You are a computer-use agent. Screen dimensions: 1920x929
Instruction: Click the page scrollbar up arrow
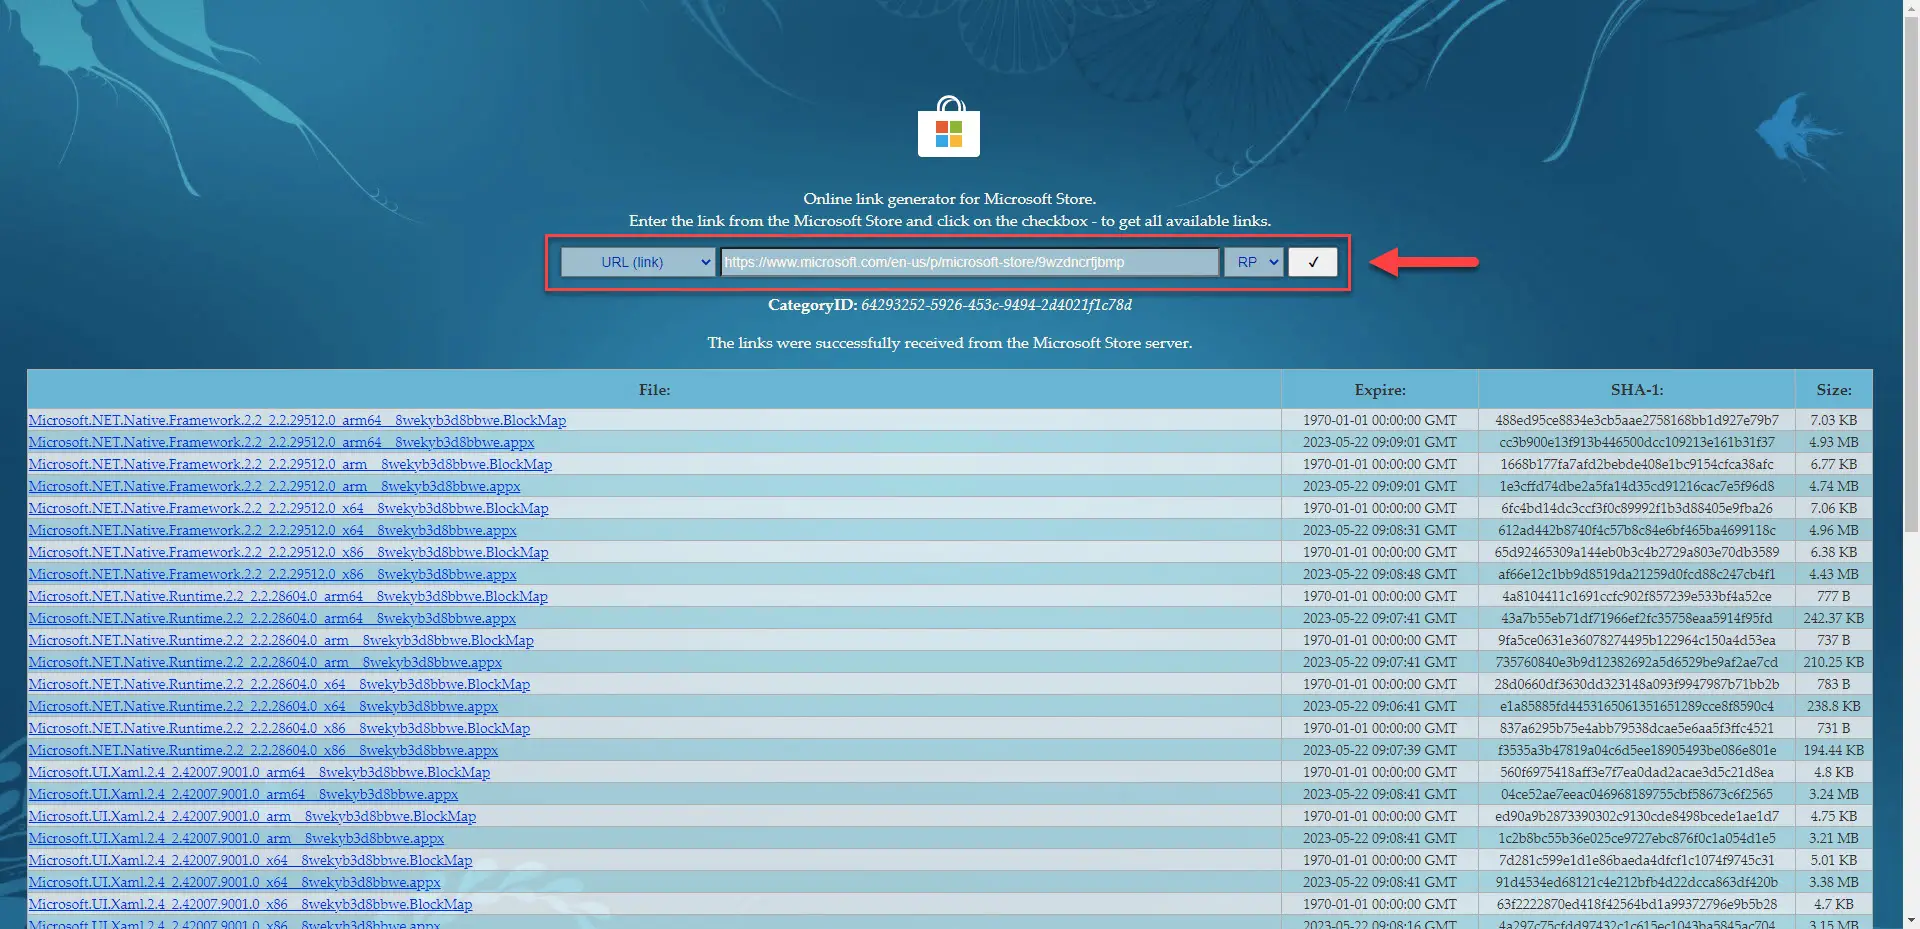(x=1911, y=8)
